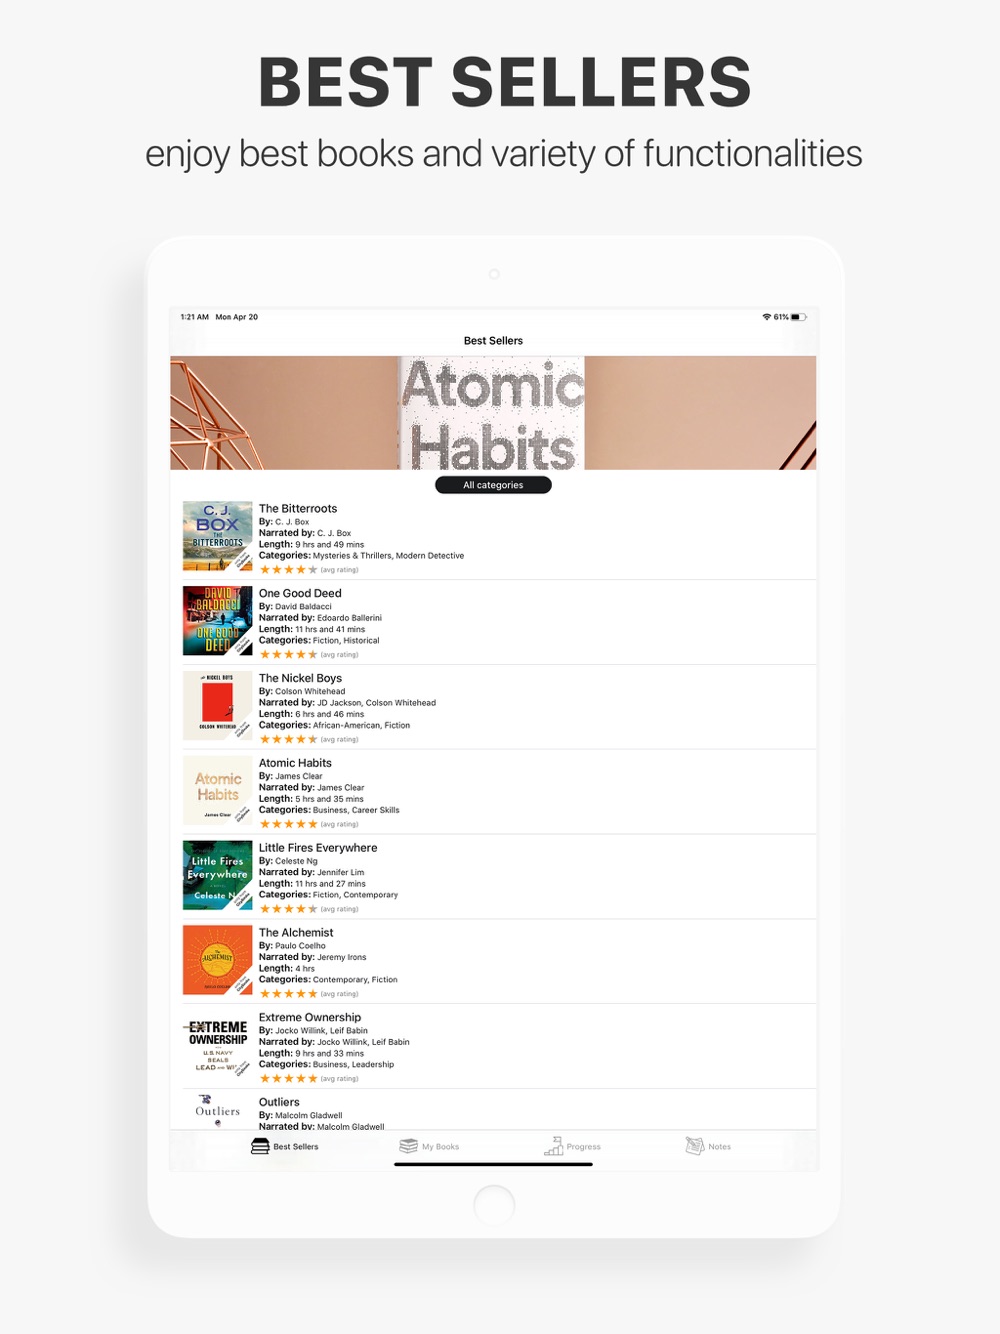Click The Bitterroots star rating

(x=288, y=570)
